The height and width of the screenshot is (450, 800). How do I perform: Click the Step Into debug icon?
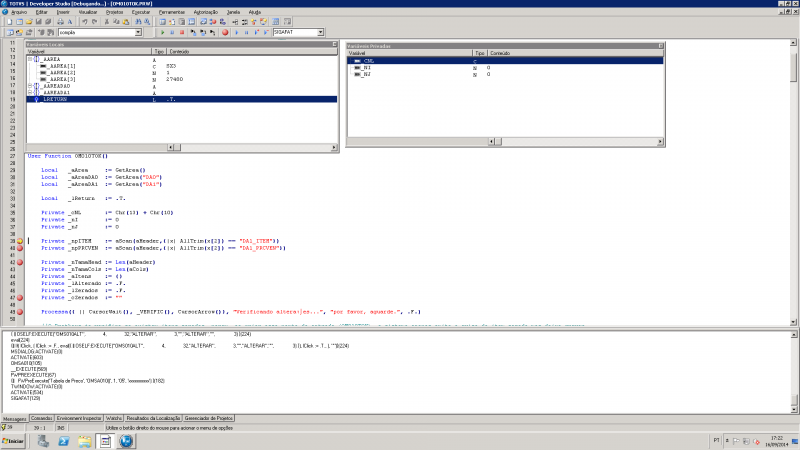pyautogui.click(x=193, y=32)
